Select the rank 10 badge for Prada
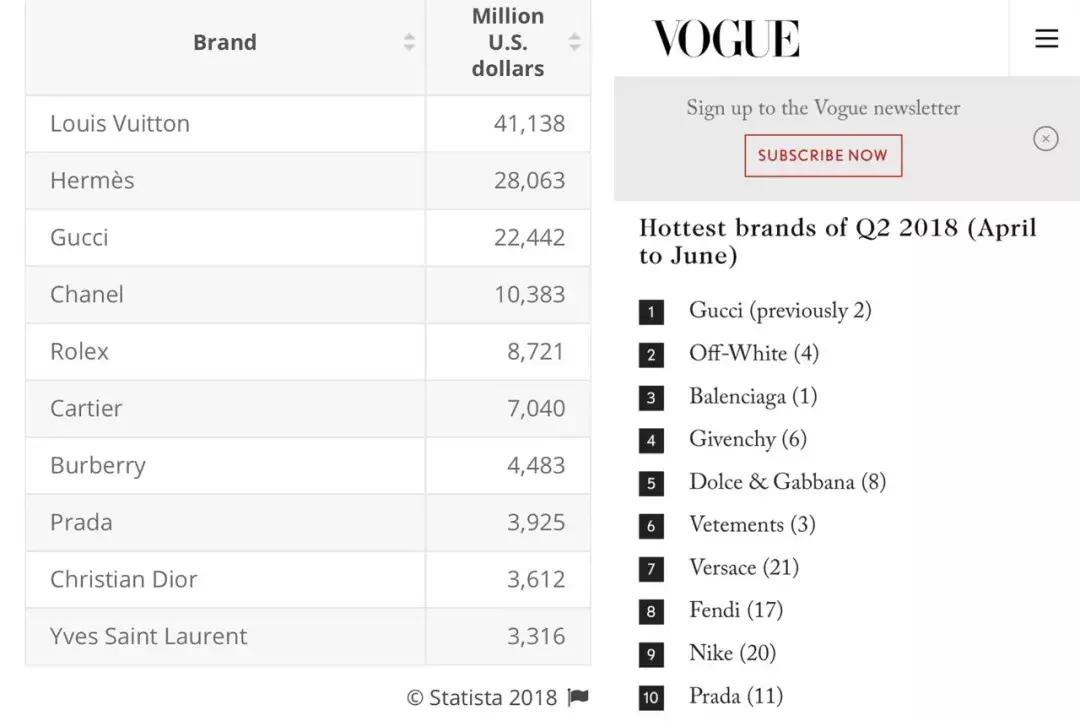 [651, 697]
